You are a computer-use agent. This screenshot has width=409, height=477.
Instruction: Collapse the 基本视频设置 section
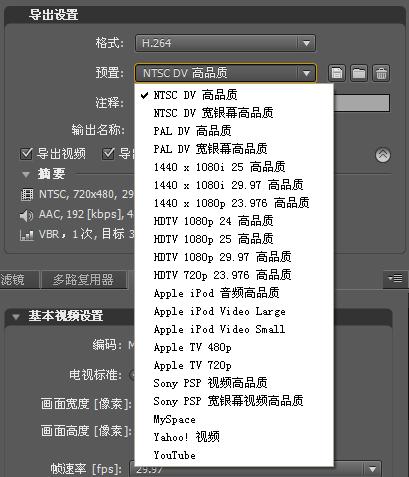tap(16, 316)
